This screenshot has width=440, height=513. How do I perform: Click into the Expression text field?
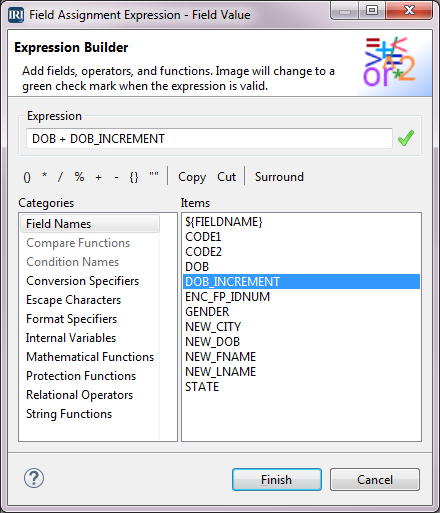[x=209, y=139]
